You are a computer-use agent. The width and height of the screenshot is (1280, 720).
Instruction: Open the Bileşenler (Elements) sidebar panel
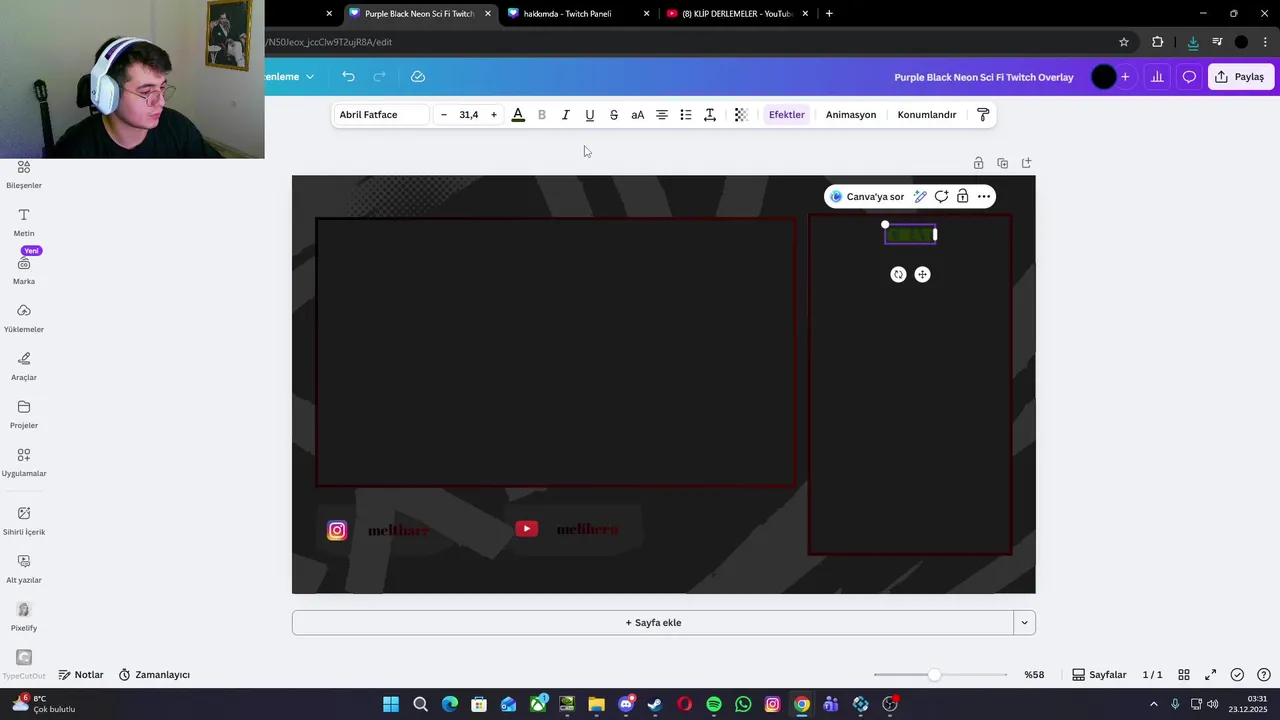[24, 174]
